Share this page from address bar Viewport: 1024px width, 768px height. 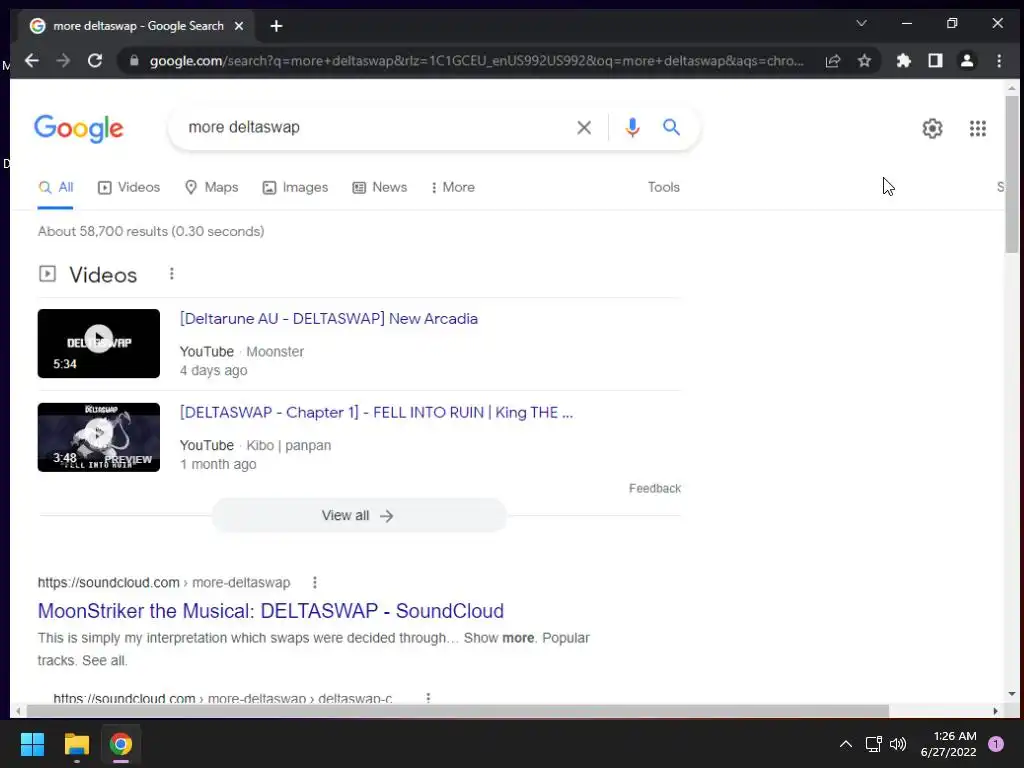tap(833, 61)
